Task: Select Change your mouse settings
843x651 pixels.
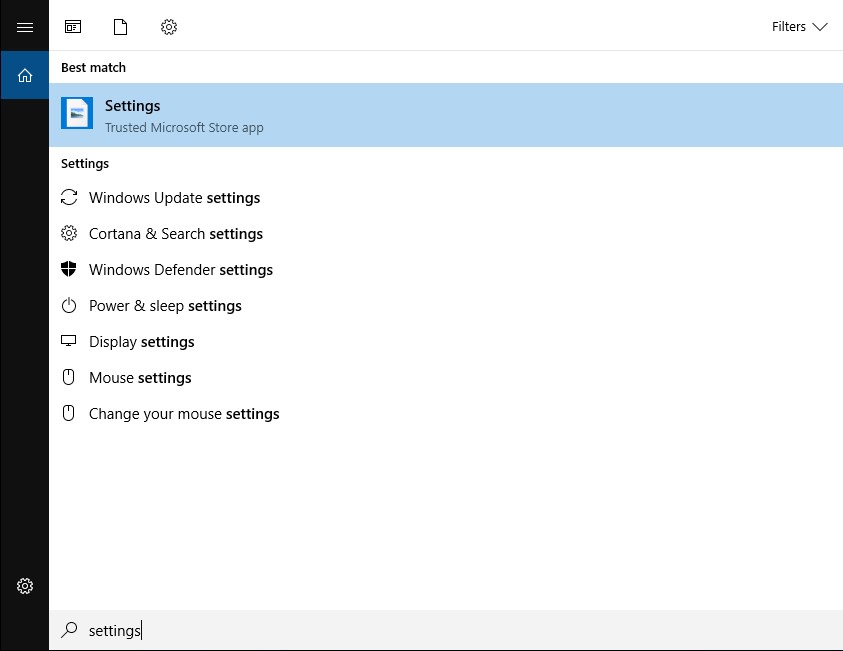Action: 184,413
